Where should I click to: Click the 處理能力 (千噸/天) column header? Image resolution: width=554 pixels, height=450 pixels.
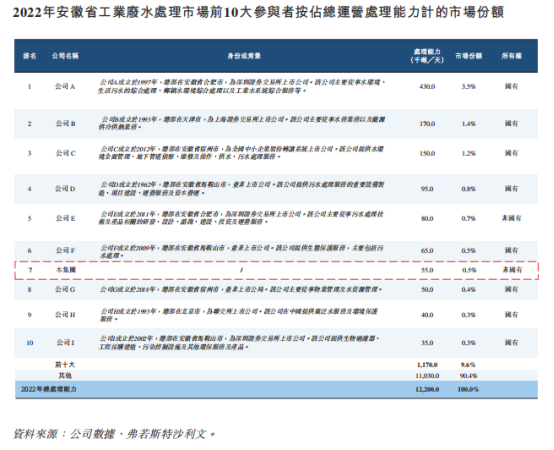point(427,56)
